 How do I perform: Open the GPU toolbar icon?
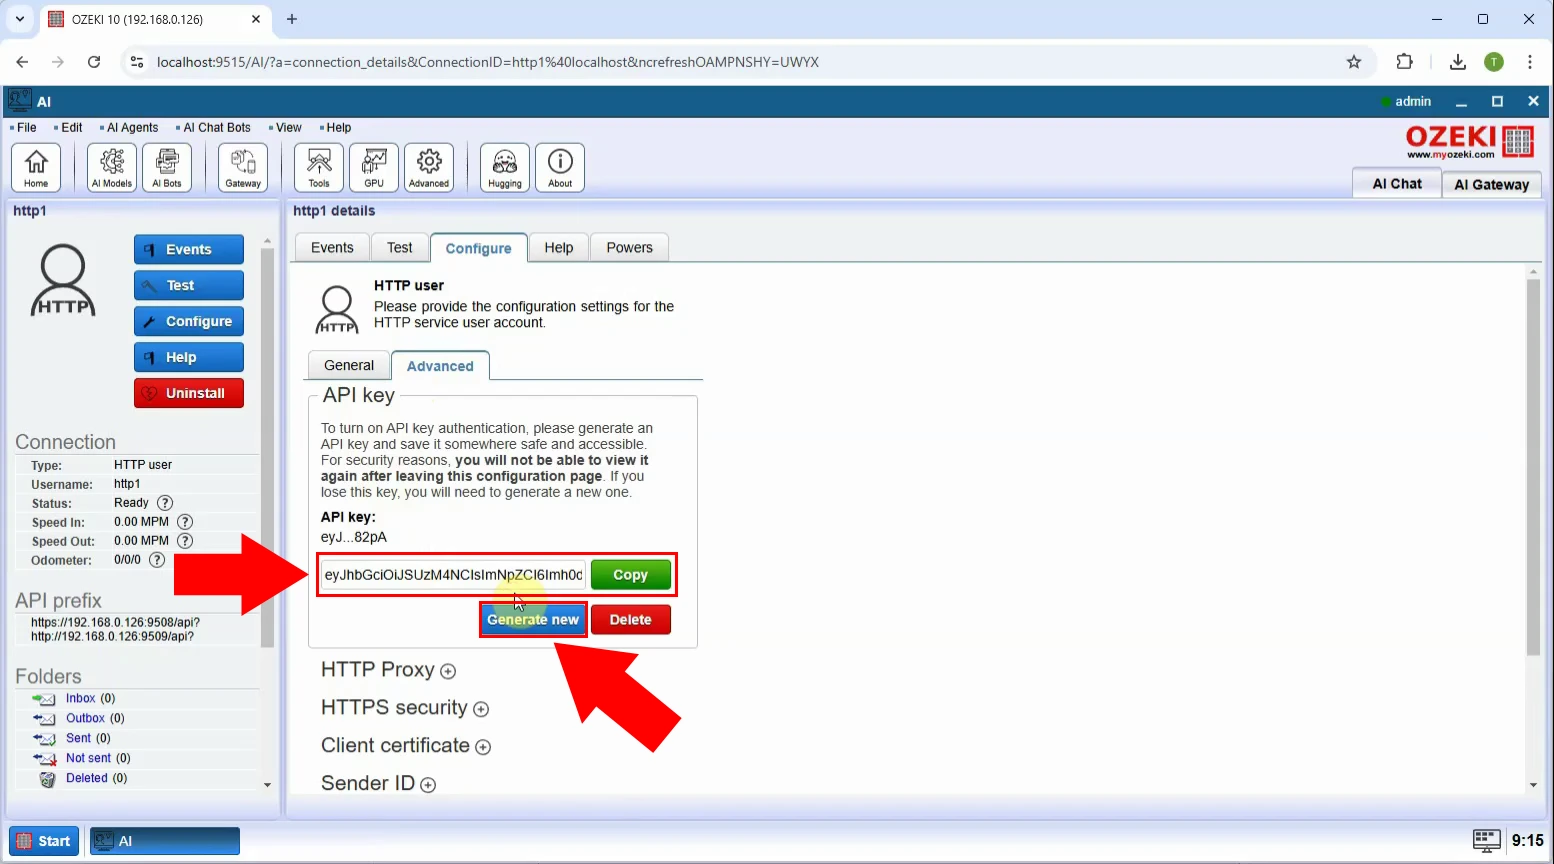coord(374,167)
